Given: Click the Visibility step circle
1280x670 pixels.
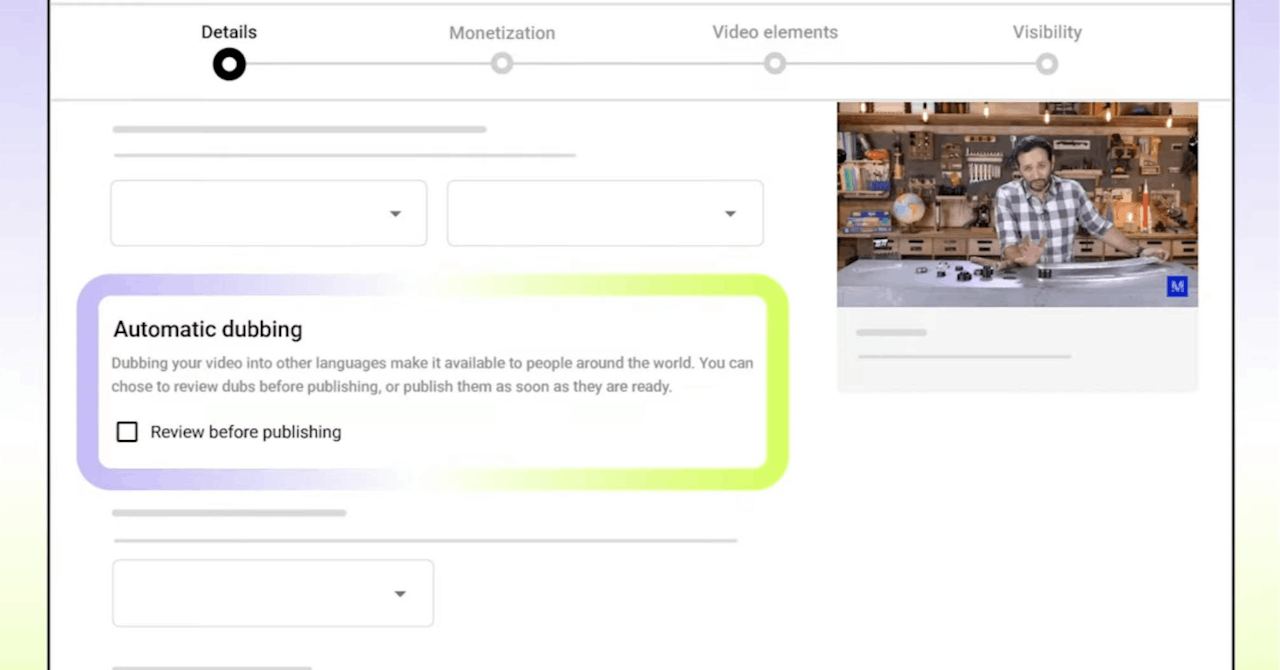Looking at the screenshot, I should coord(1047,64).
